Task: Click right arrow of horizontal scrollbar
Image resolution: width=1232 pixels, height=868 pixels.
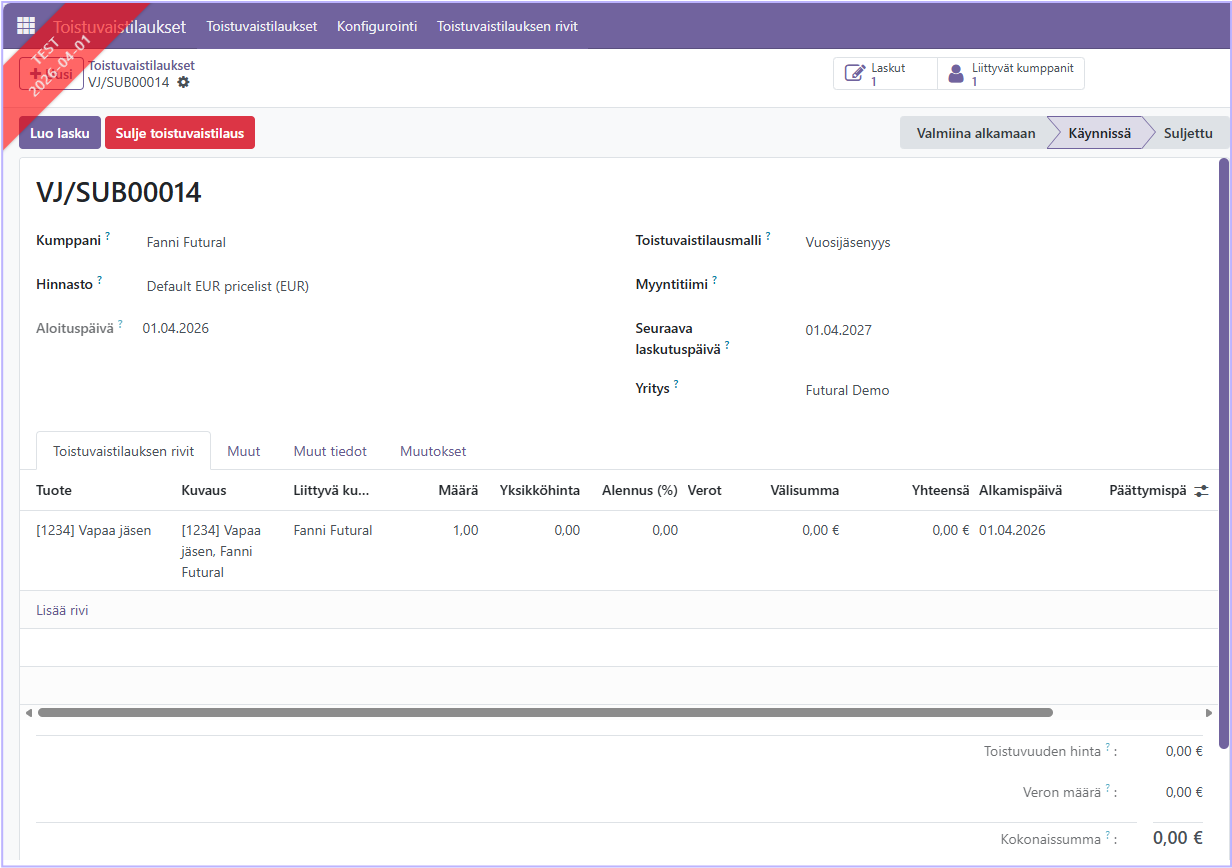Action: coord(1209,713)
